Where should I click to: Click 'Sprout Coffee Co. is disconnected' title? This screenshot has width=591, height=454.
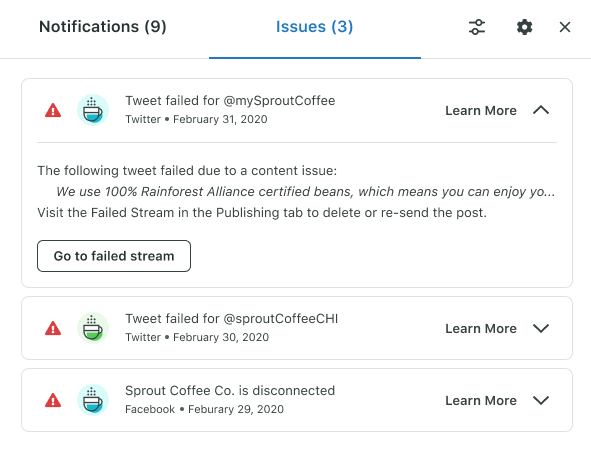tap(230, 391)
